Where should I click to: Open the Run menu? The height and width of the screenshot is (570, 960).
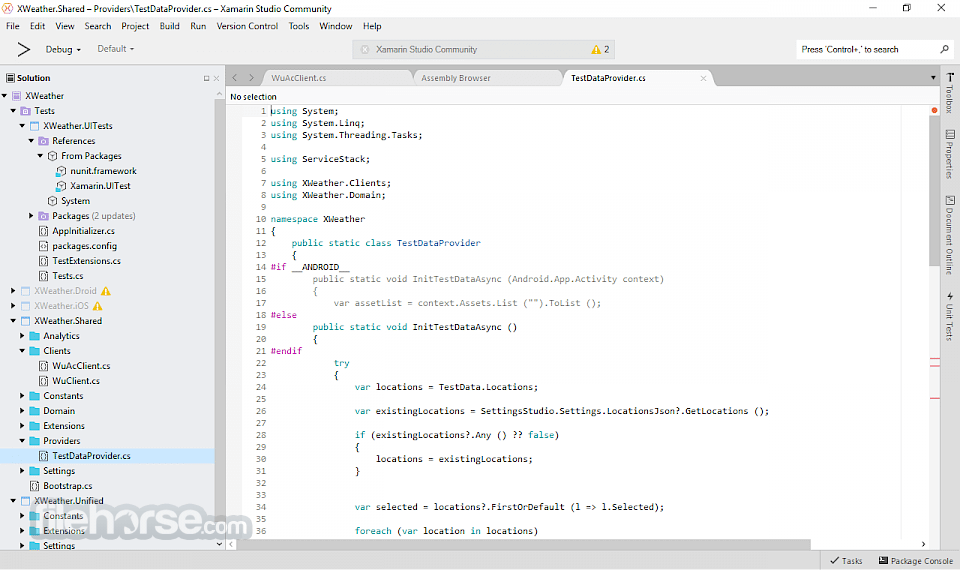[x=198, y=26]
